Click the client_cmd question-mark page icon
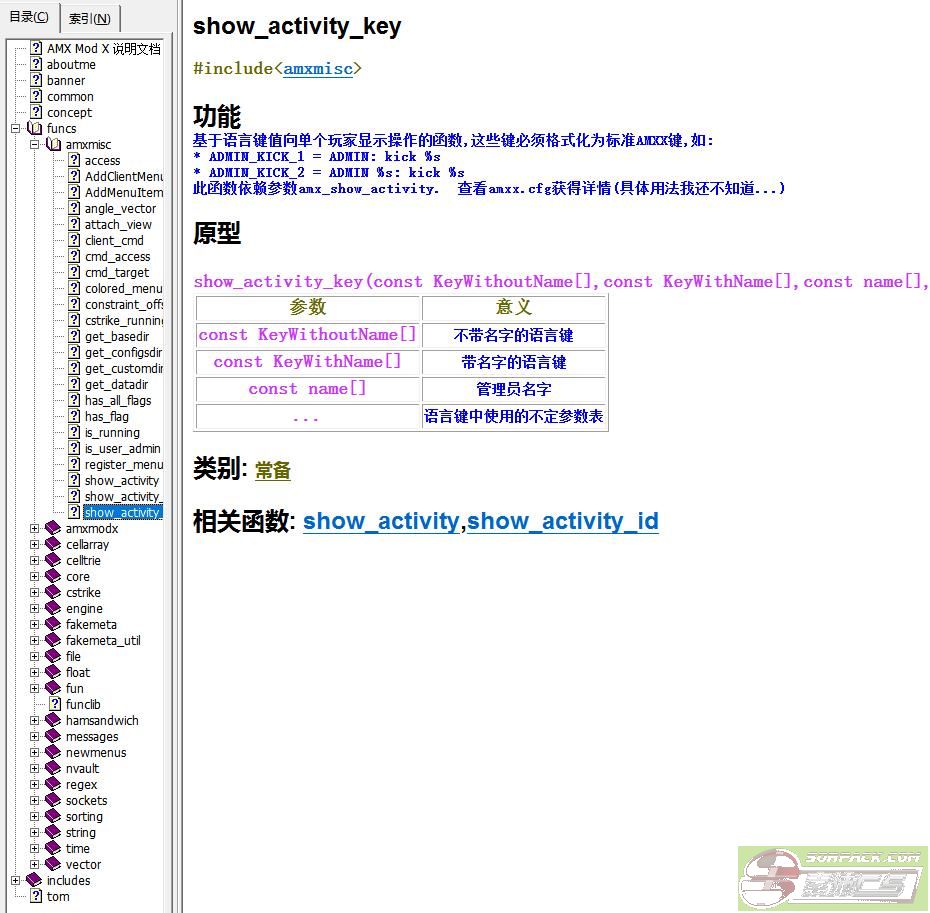This screenshot has width=930, height=913. coord(73,240)
